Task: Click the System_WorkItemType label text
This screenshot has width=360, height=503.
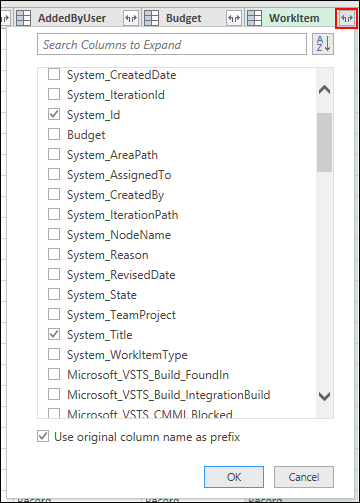Action: [127, 355]
